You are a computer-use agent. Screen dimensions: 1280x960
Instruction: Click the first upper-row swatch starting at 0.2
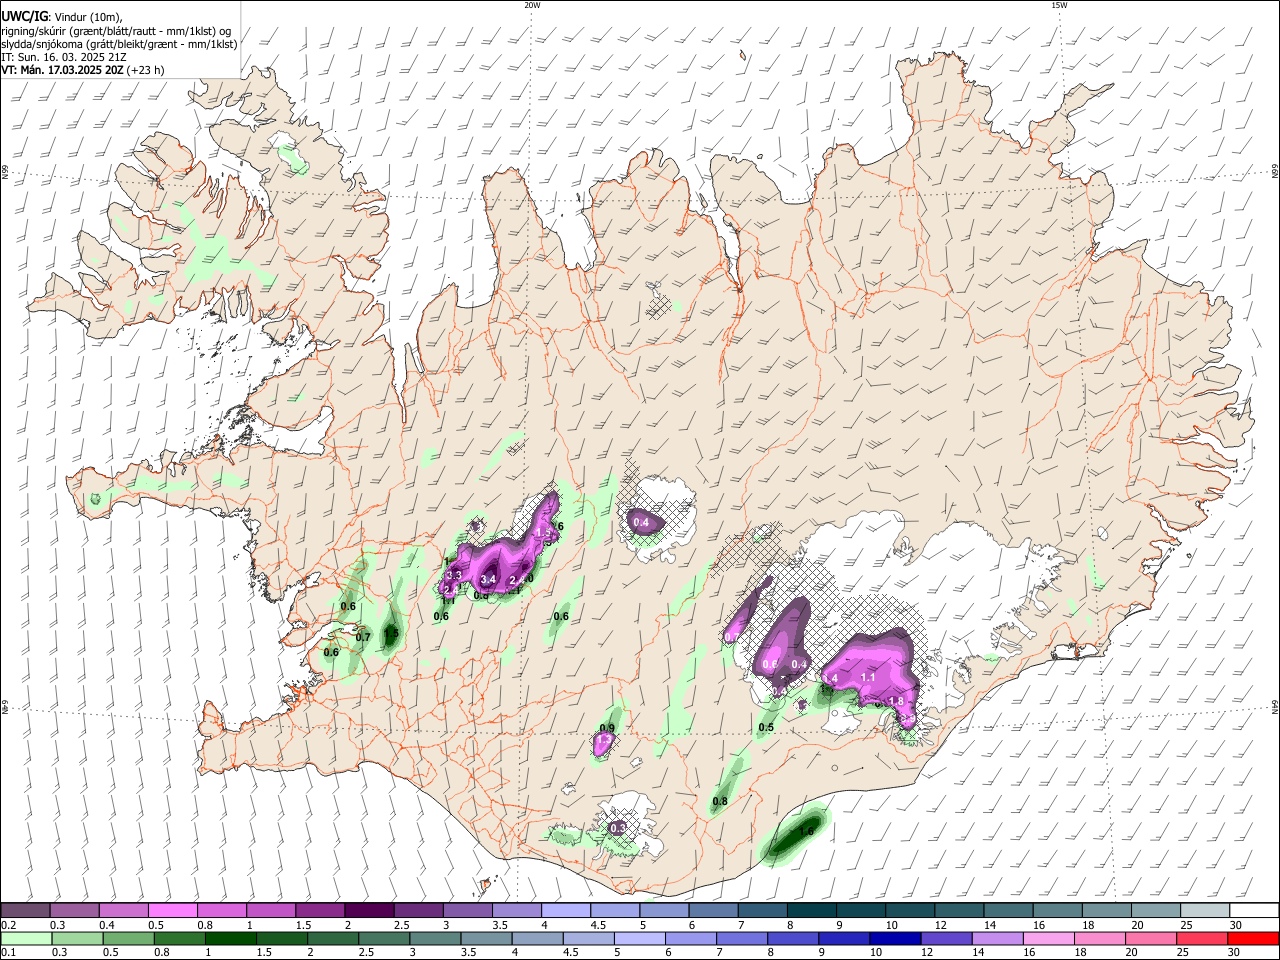tap(25, 910)
